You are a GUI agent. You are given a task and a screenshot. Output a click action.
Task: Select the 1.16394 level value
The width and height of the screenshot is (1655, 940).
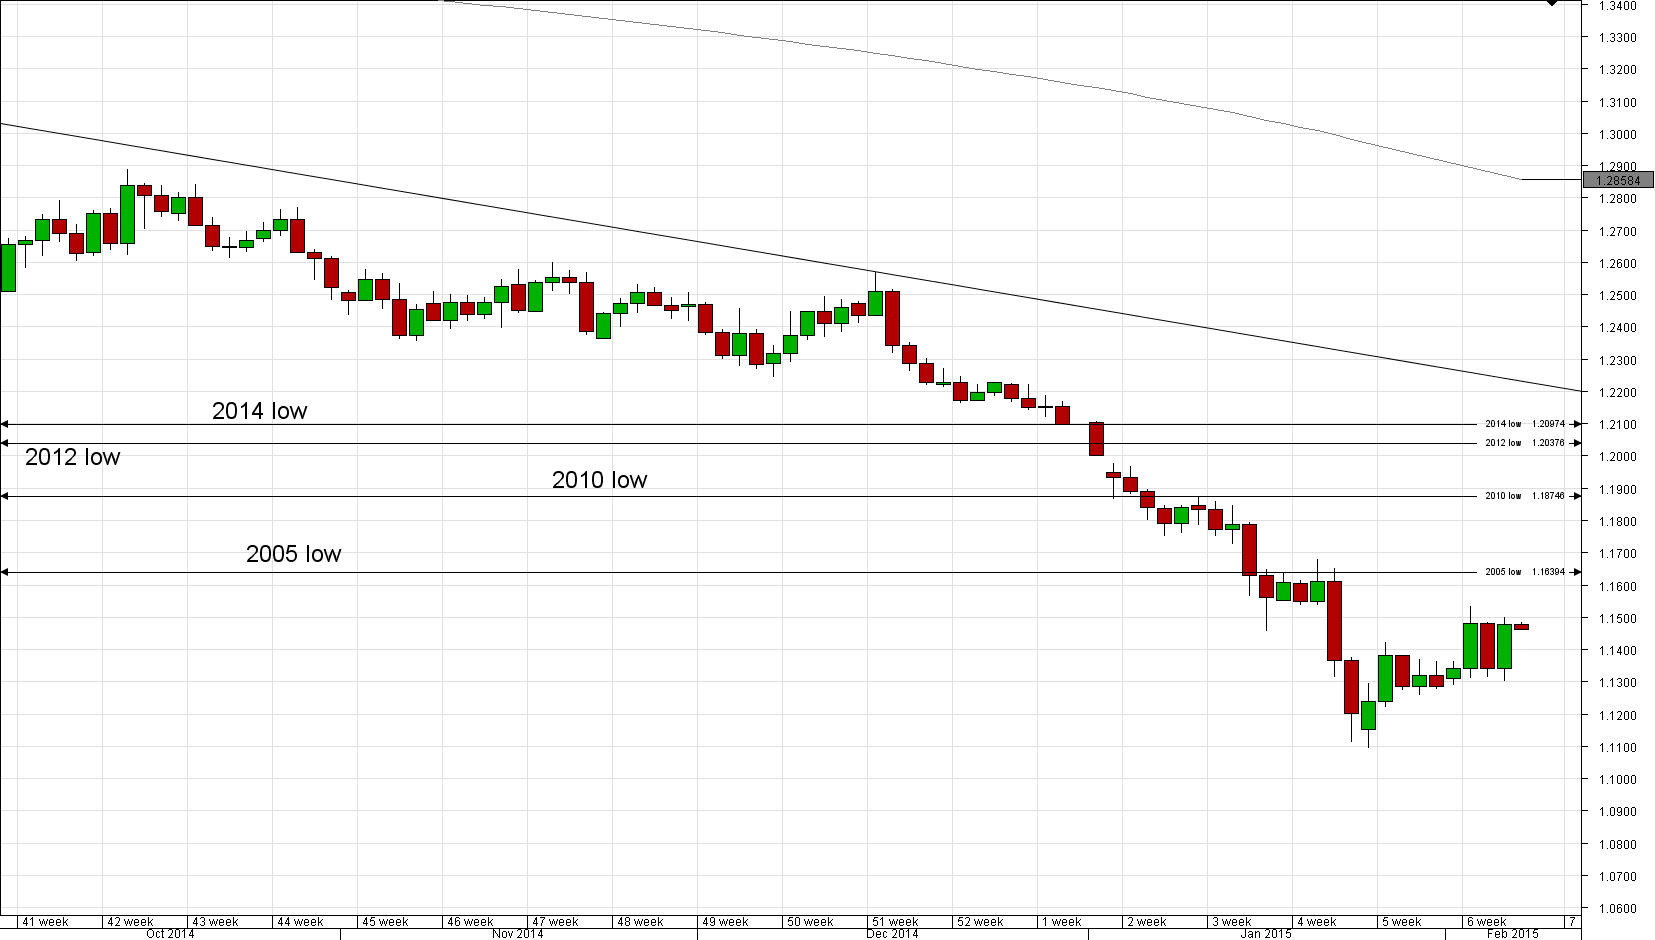point(1548,572)
